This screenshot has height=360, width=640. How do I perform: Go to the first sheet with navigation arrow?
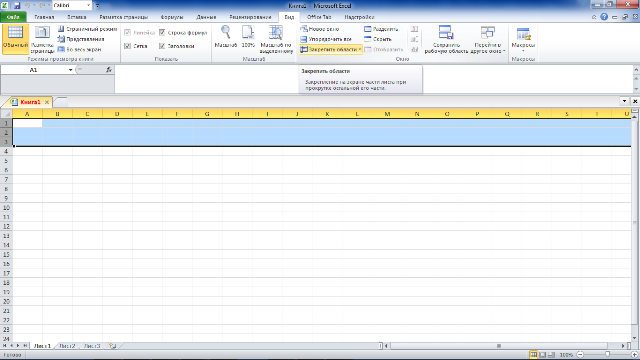tap(4, 346)
